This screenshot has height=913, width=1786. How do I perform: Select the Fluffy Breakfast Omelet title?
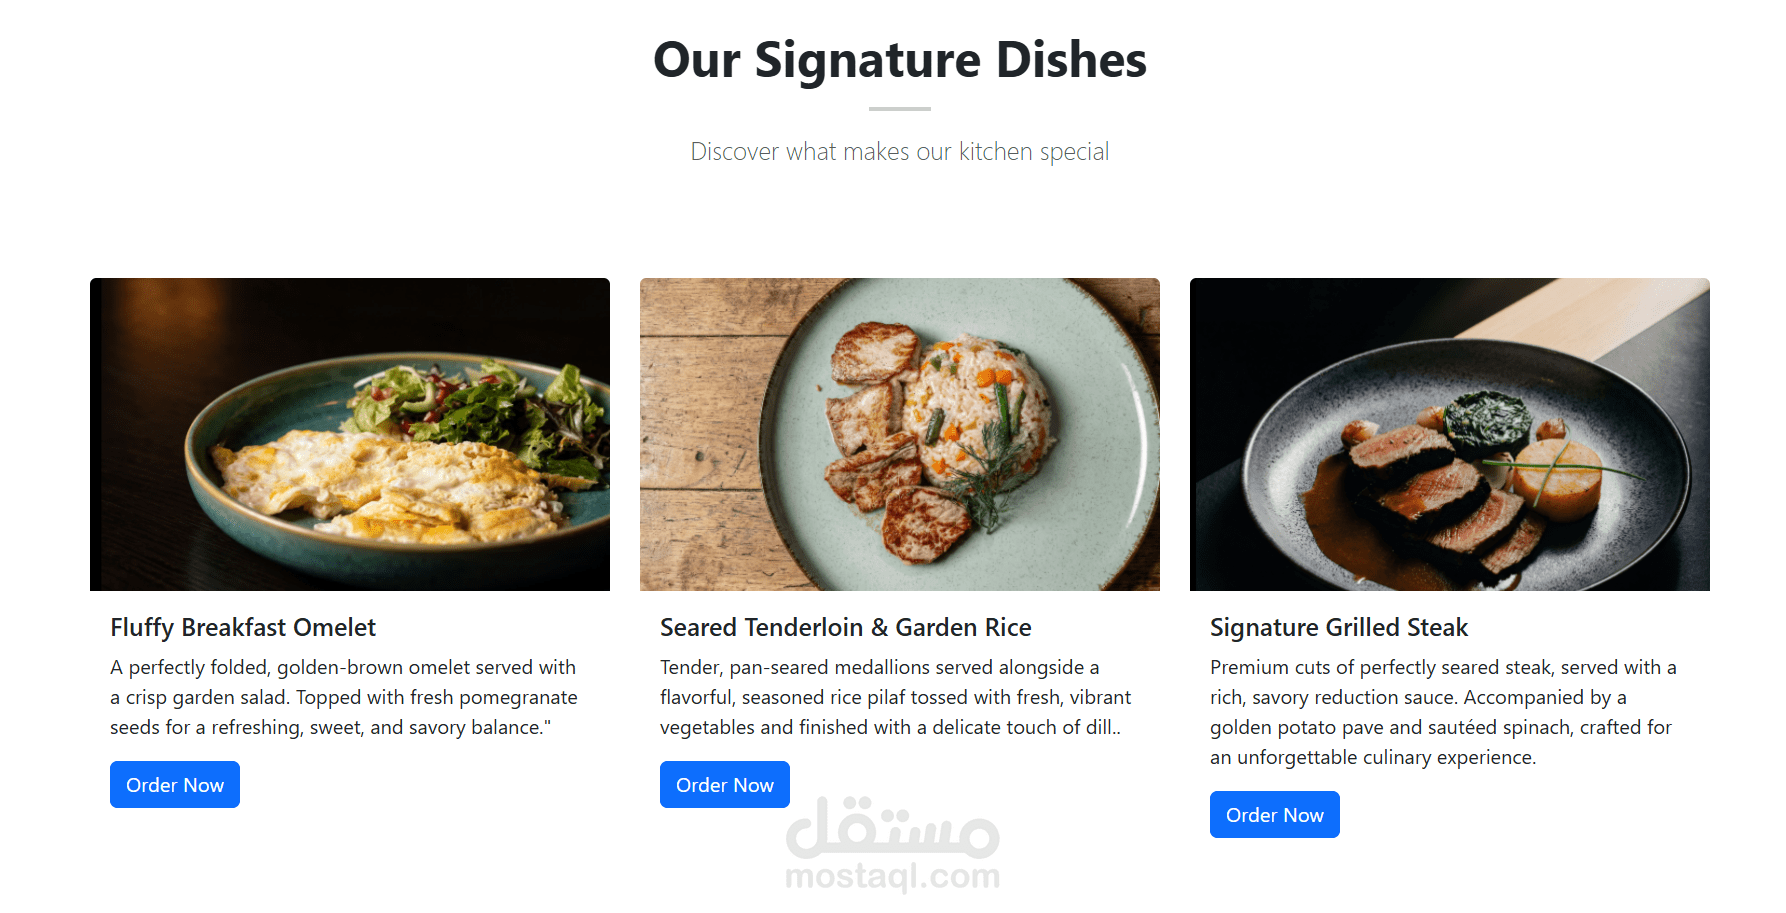(x=243, y=627)
